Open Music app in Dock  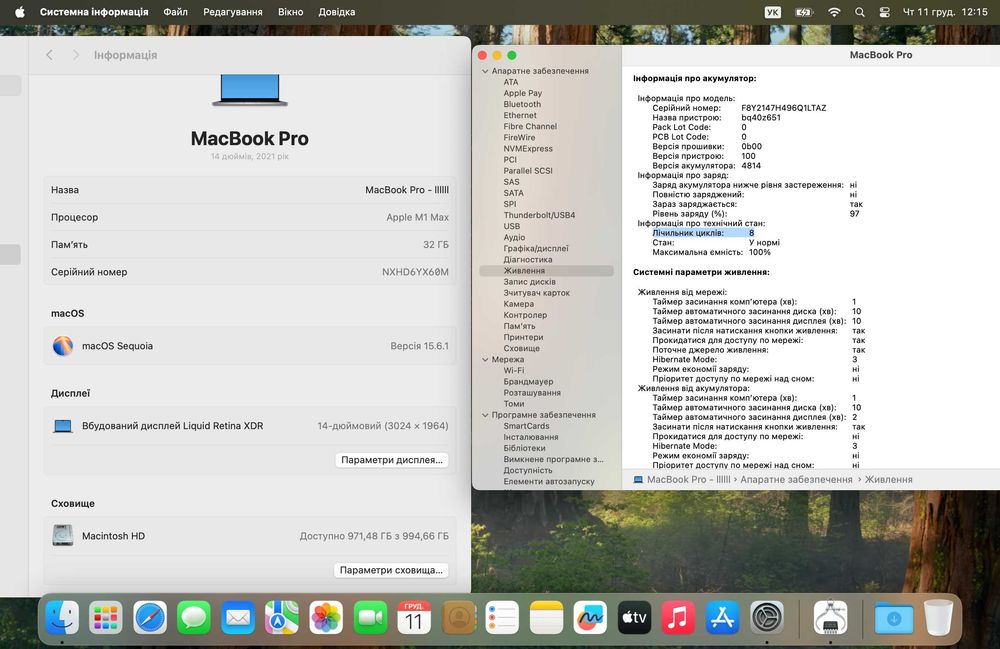coord(678,617)
